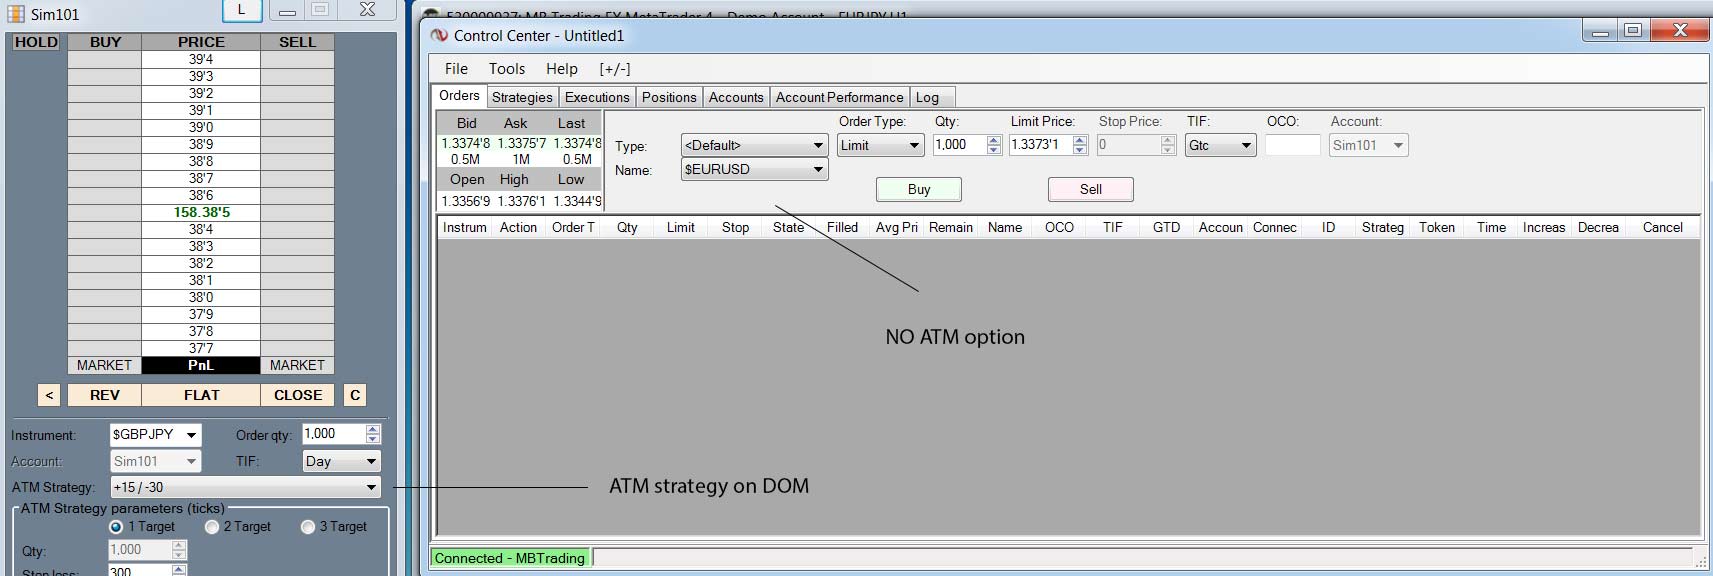Click the PnL cell on DOM
Viewport: 1713px width, 576px height.
tap(201, 365)
